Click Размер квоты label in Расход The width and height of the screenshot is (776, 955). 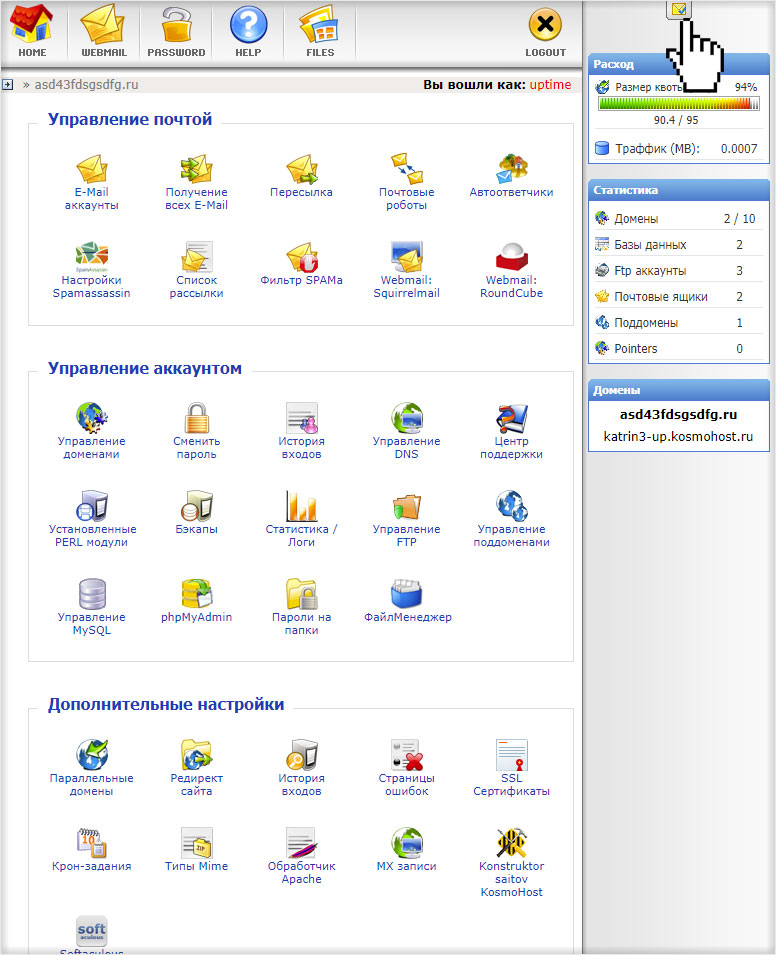coord(649,87)
